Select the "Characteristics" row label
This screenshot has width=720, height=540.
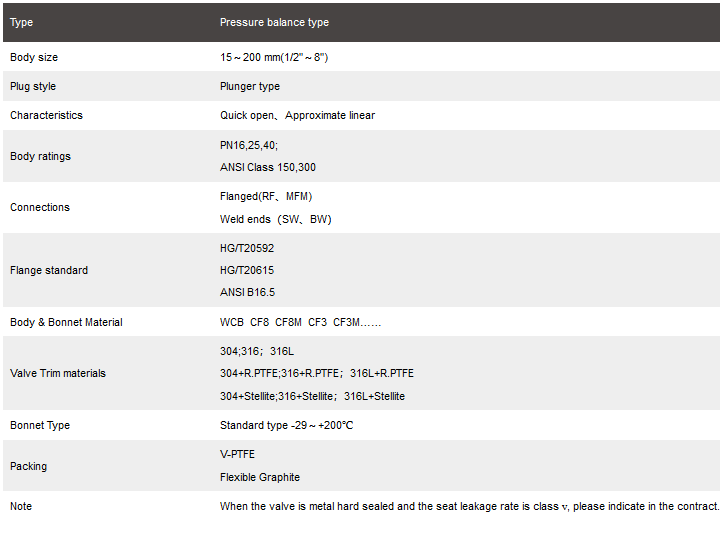(x=46, y=115)
